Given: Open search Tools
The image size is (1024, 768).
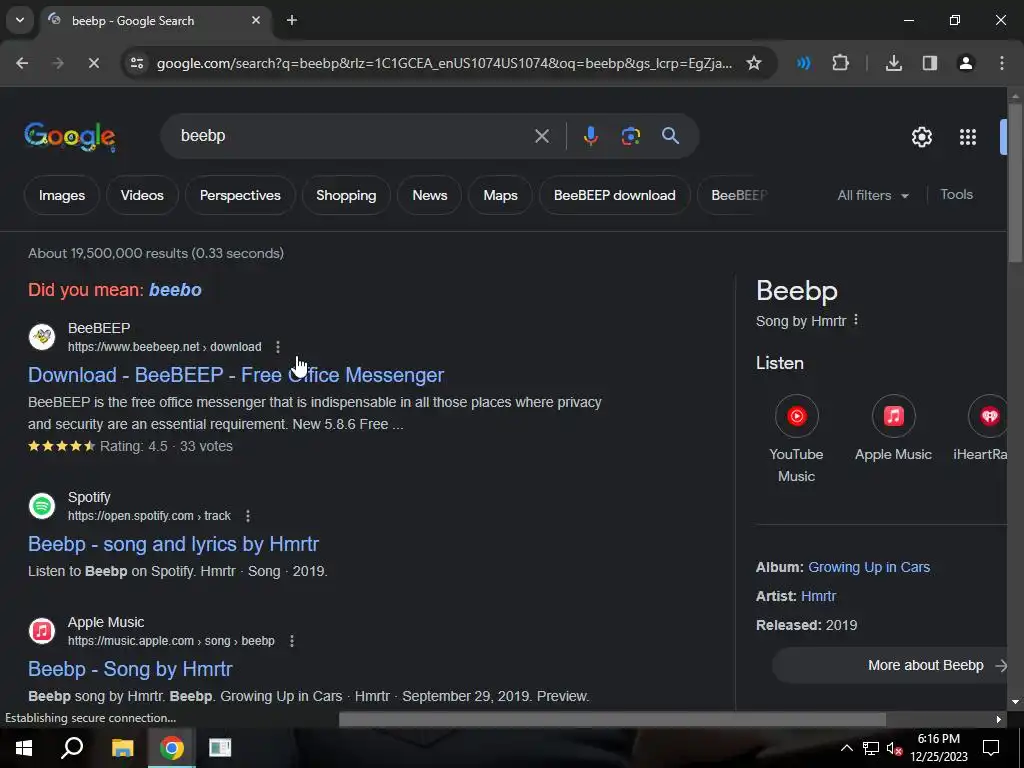Looking at the screenshot, I should (956, 195).
